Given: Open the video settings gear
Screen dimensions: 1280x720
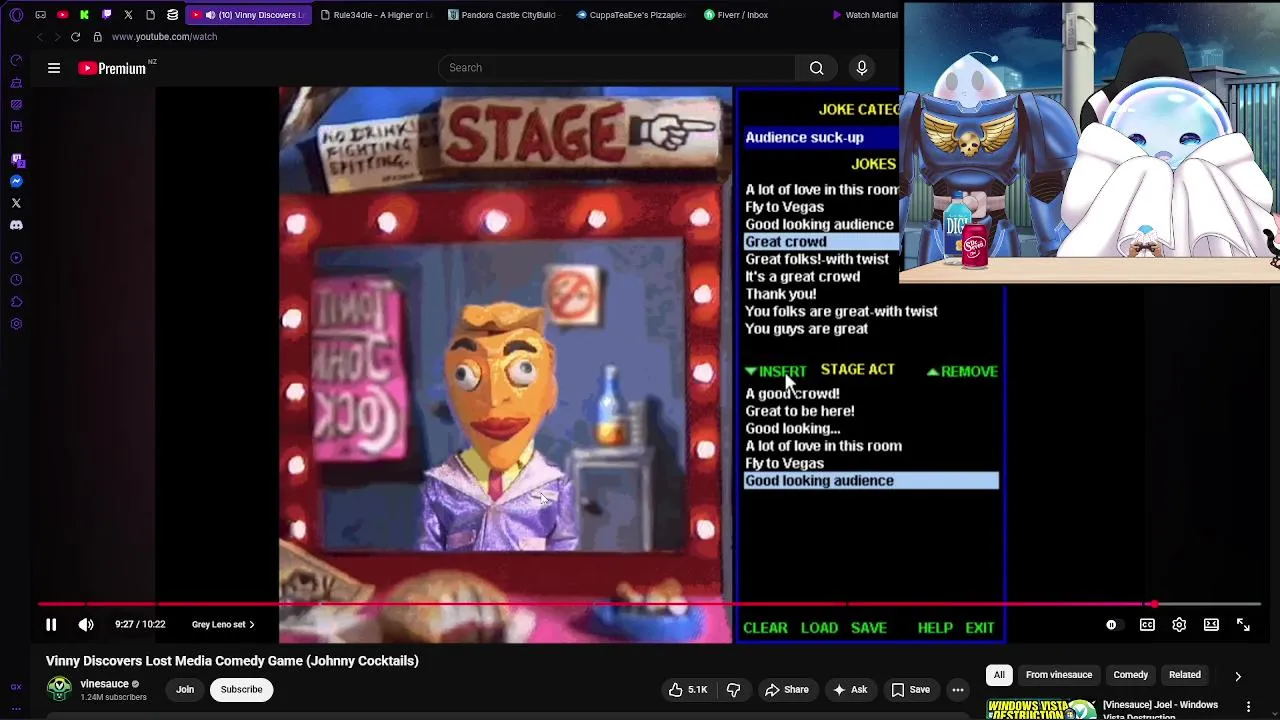Looking at the screenshot, I should coord(1179,625).
